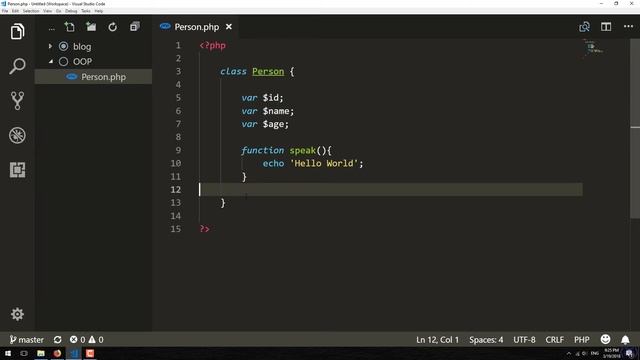The height and width of the screenshot is (360, 640).
Task: Close the Person.php editor tab
Action: (229, 27)
